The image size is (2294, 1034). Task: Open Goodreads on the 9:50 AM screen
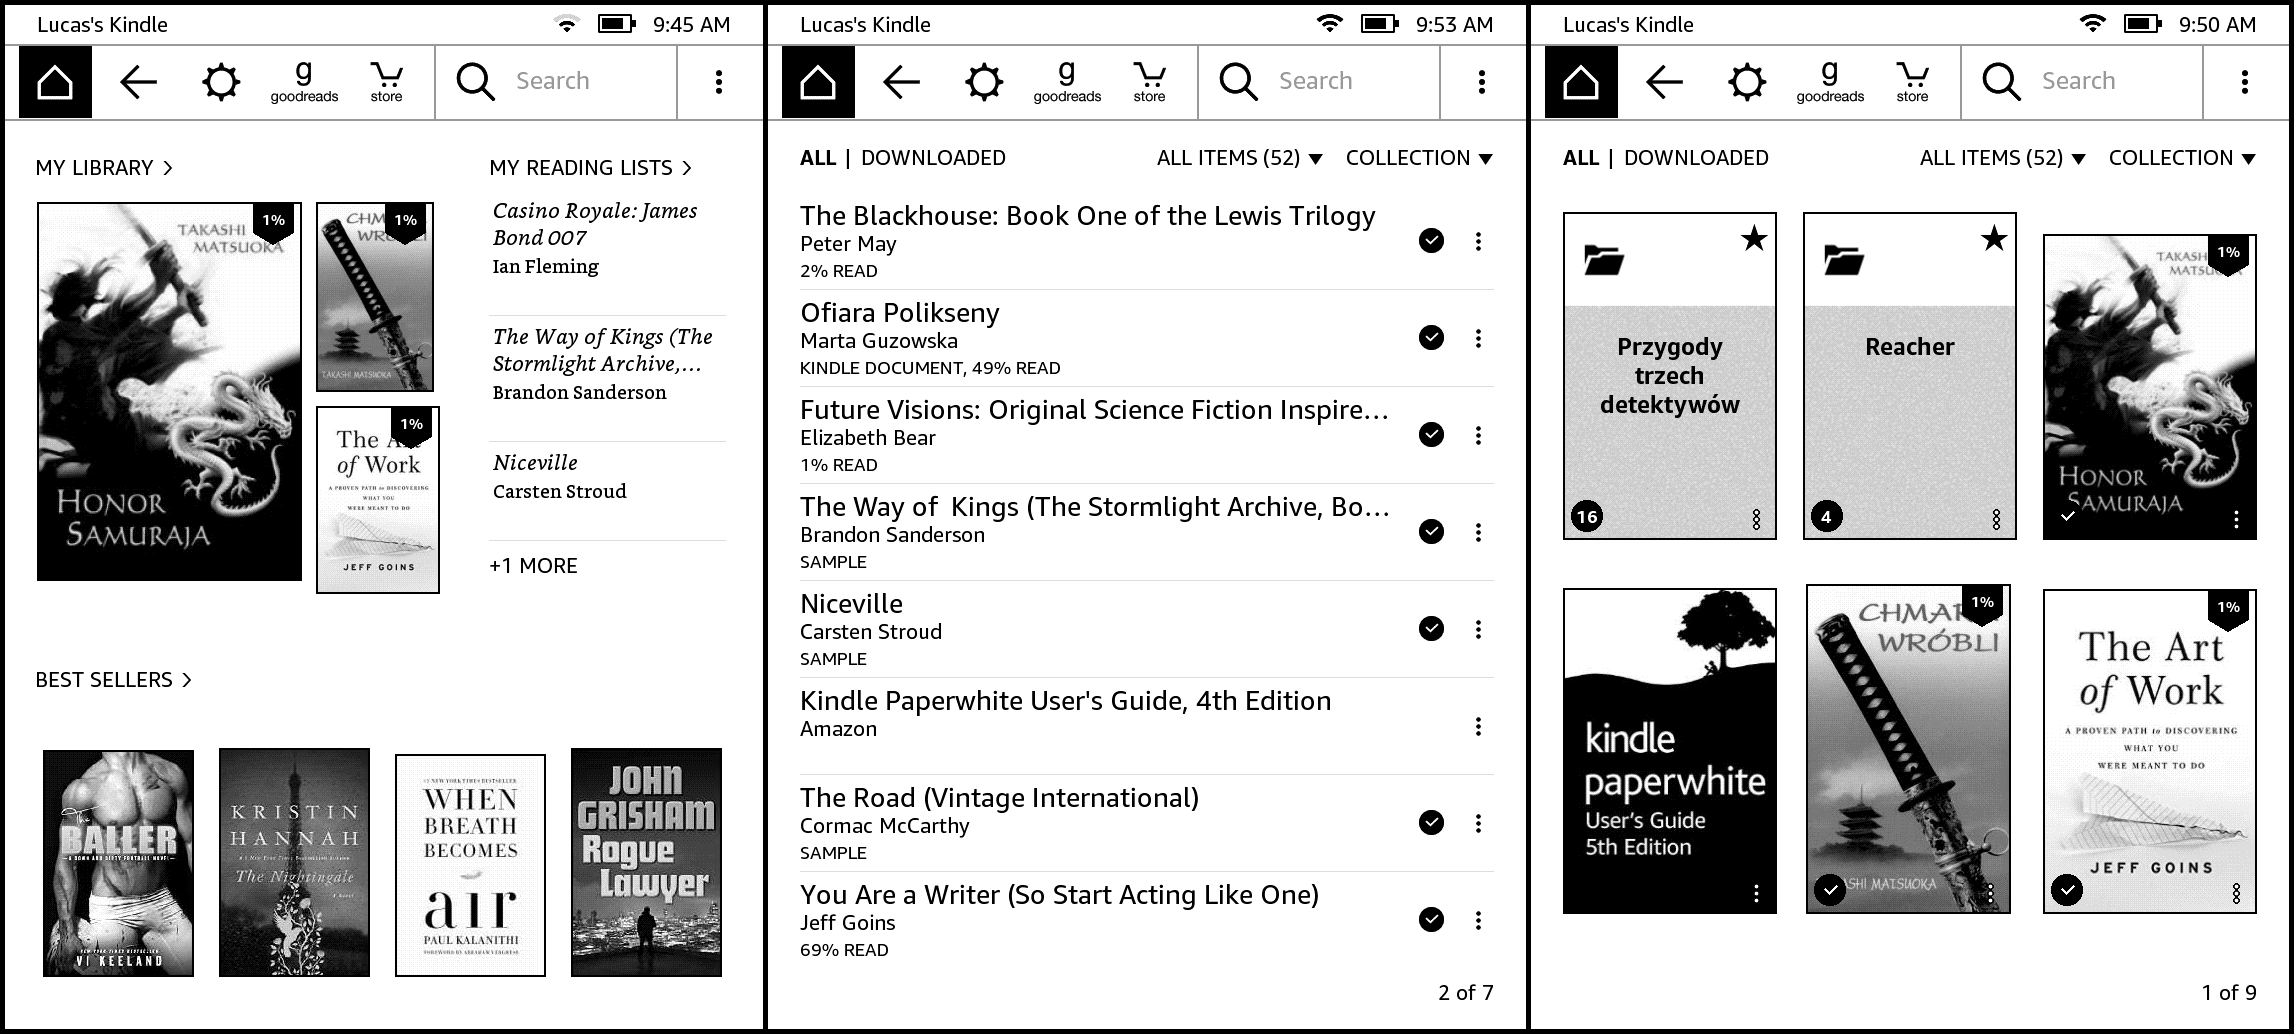[1830, 82]
